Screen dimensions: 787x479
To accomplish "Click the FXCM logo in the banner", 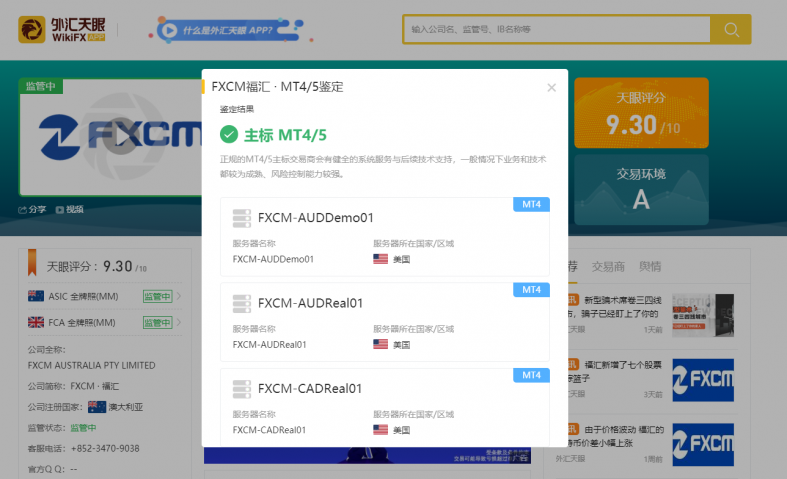I will click(120, 136).
